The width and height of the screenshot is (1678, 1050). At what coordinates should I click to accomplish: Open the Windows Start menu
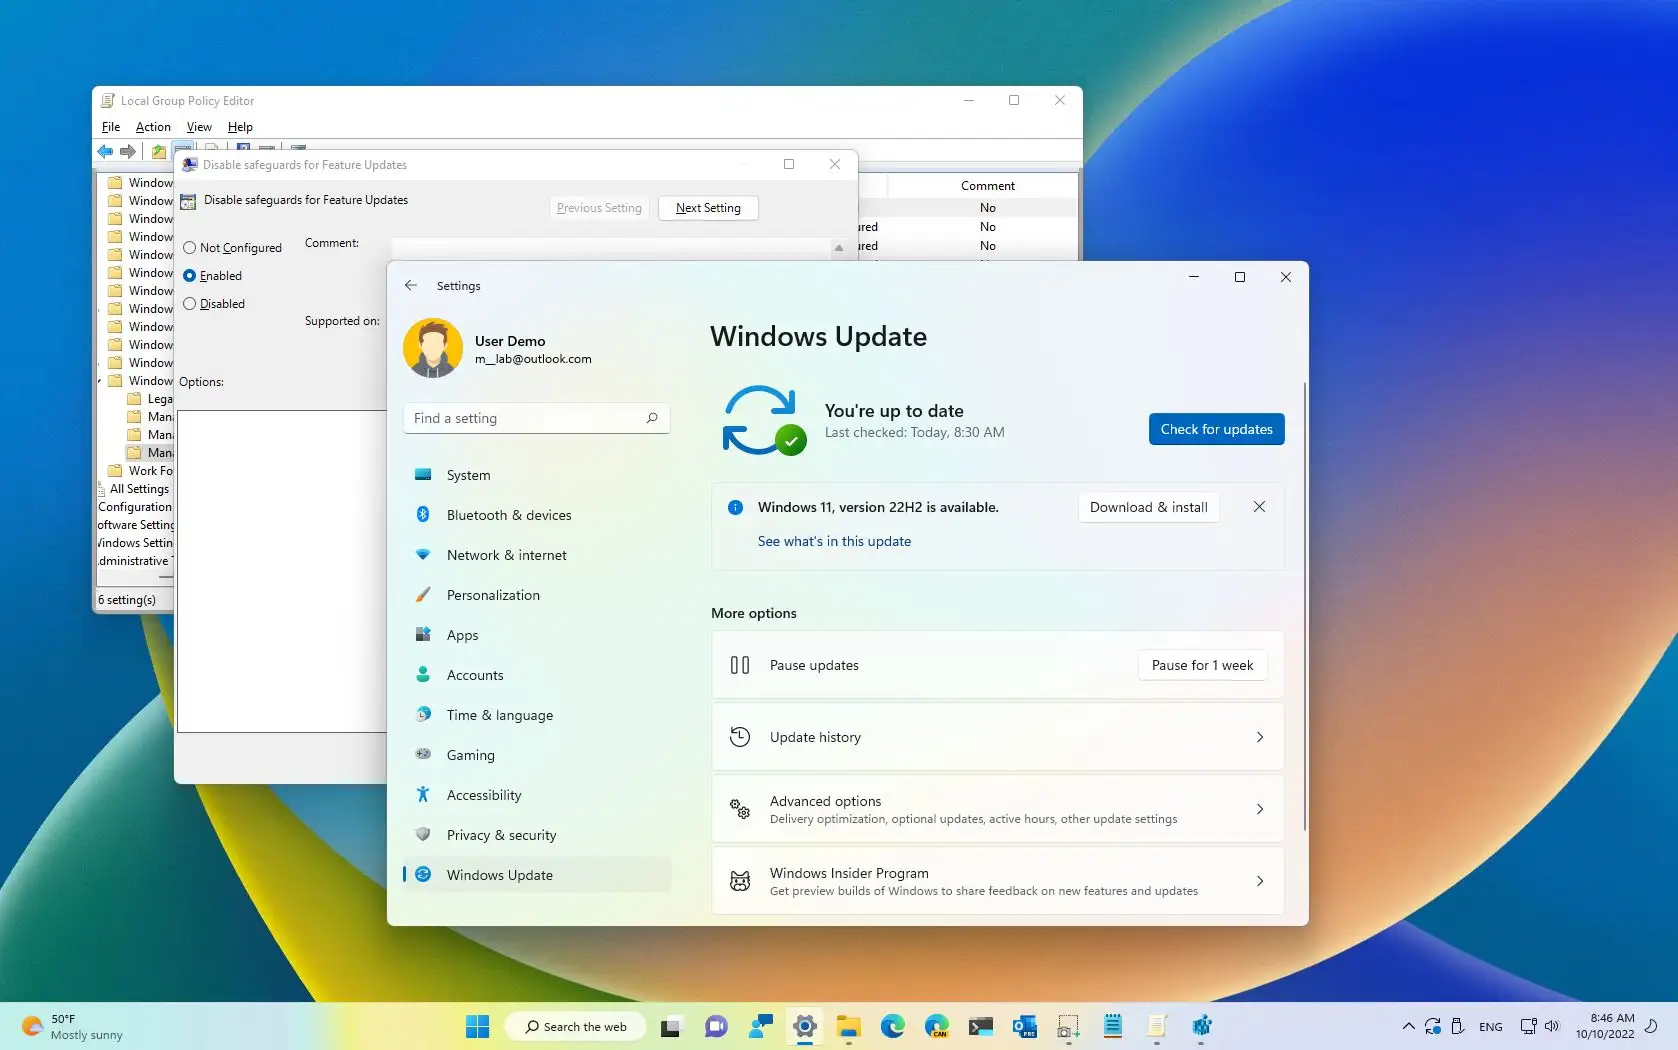click(x=478, y=1026)
